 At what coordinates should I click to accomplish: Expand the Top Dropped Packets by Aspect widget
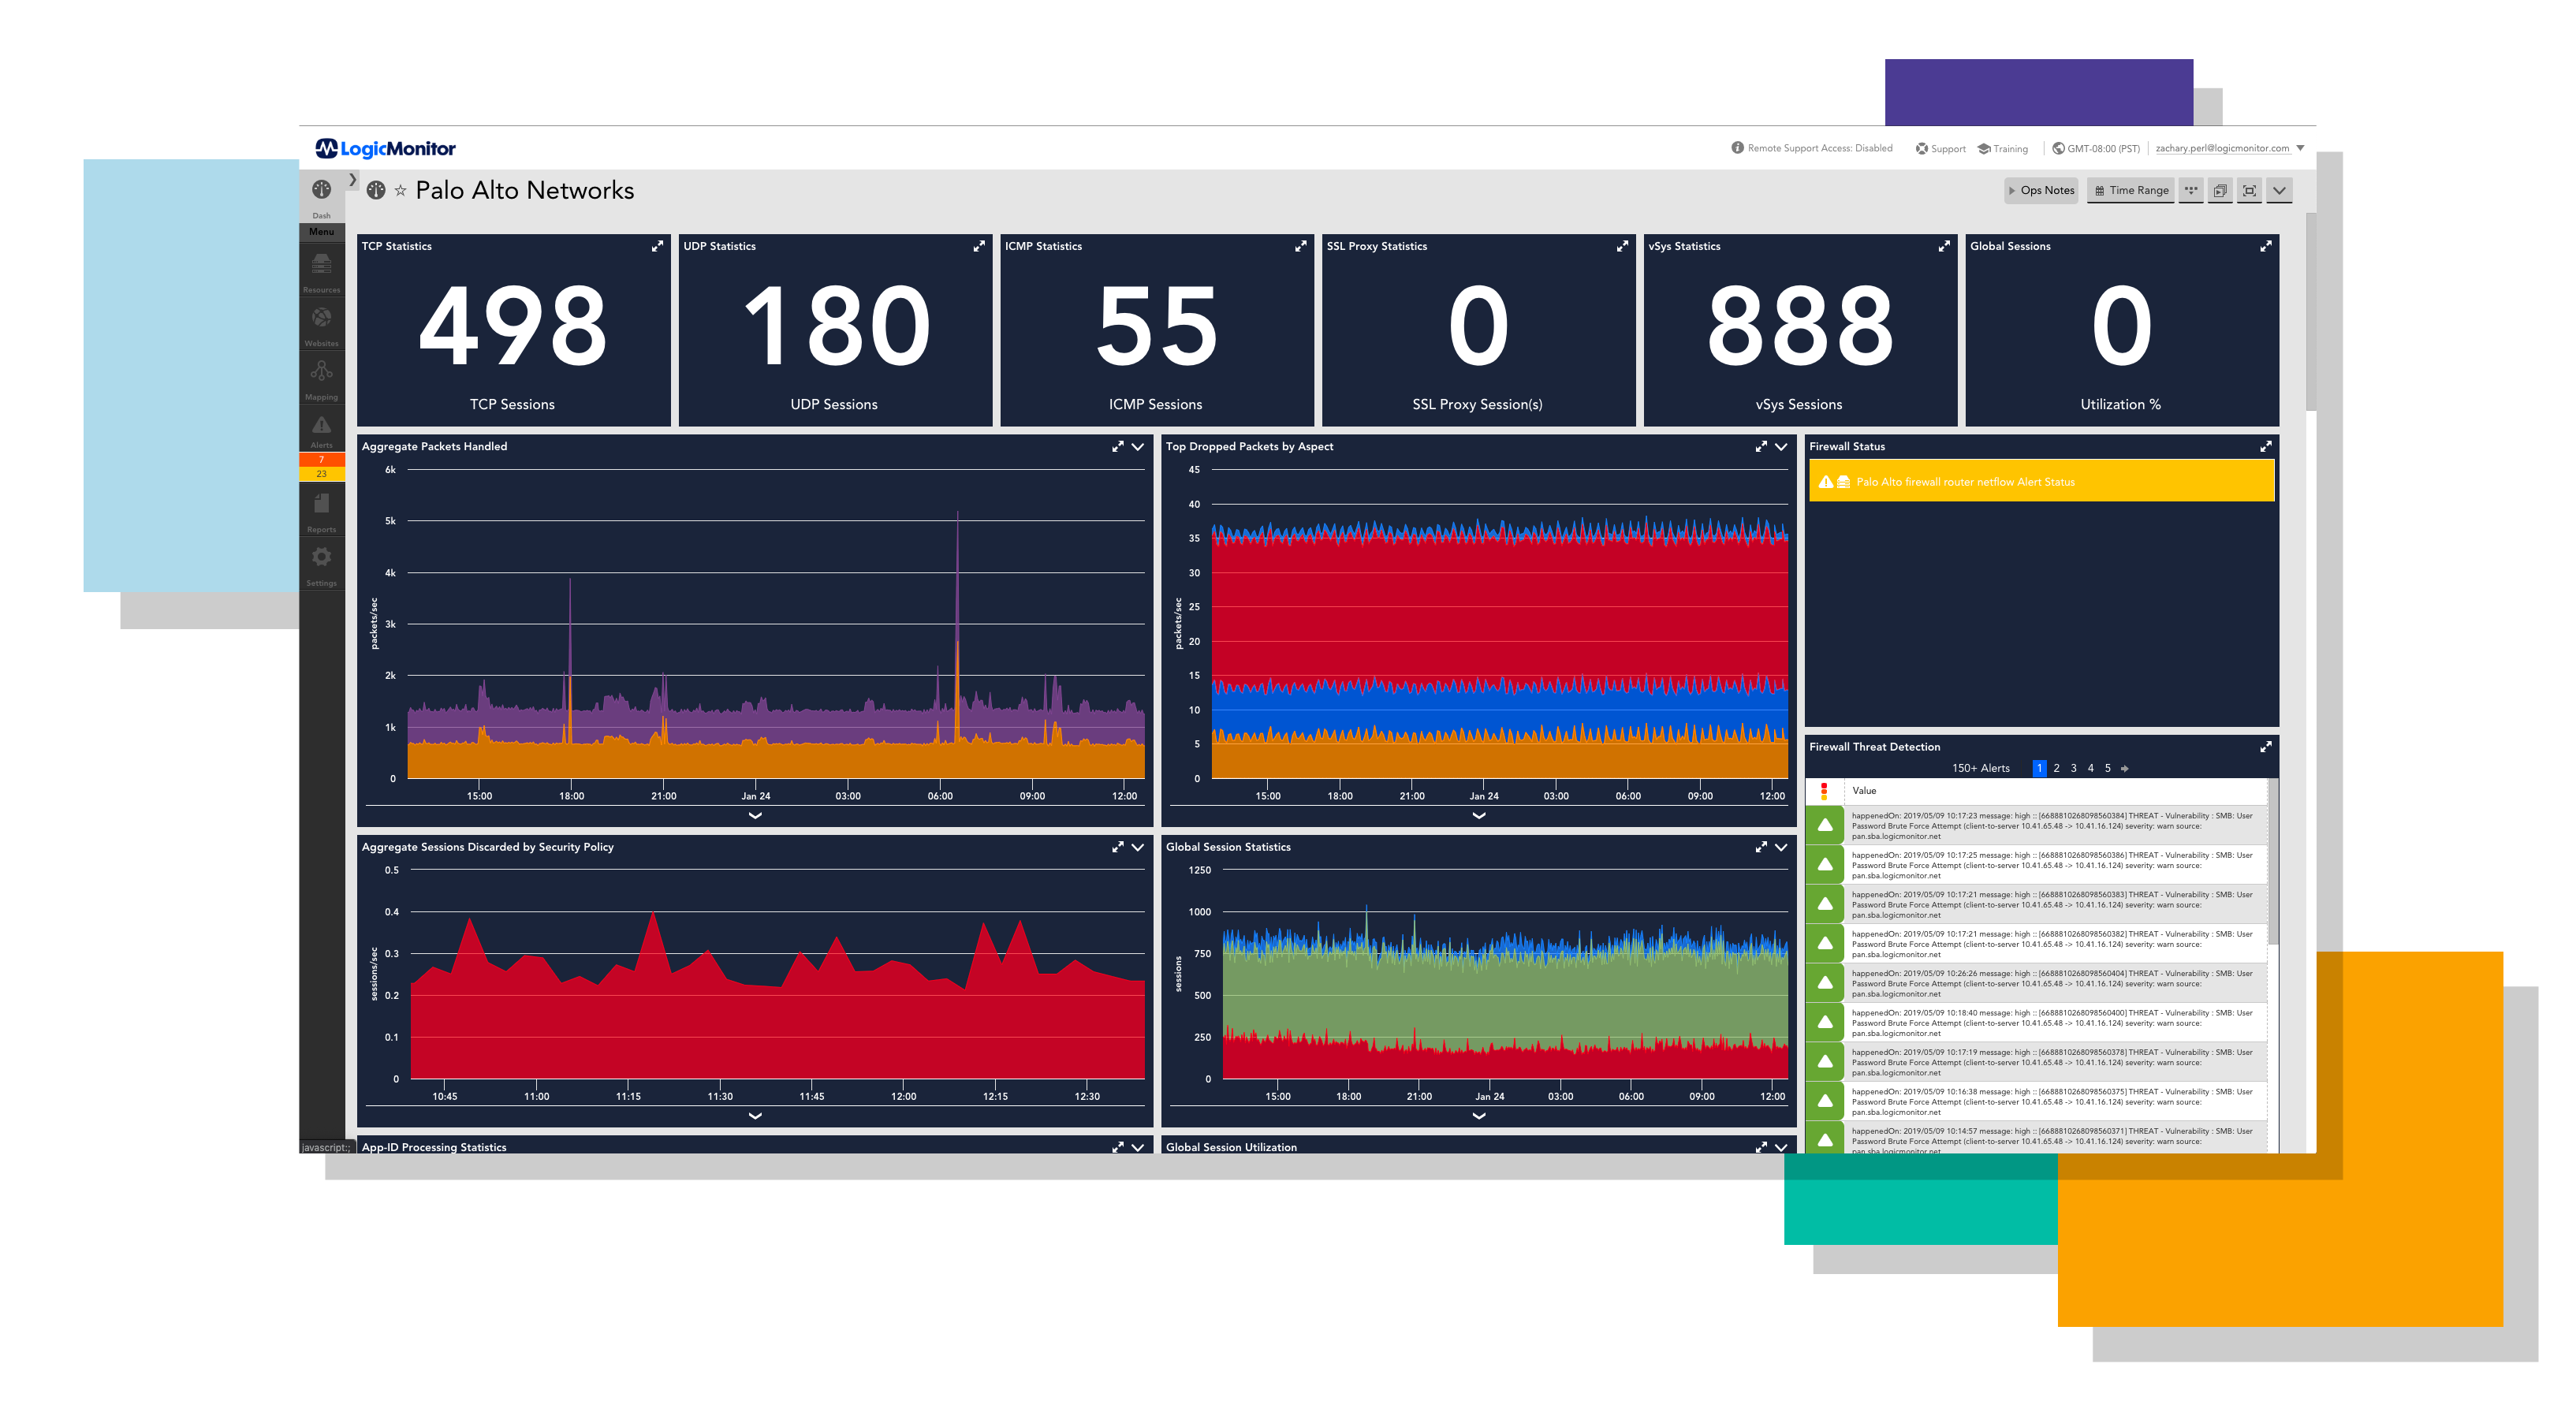pos(1761,447)
